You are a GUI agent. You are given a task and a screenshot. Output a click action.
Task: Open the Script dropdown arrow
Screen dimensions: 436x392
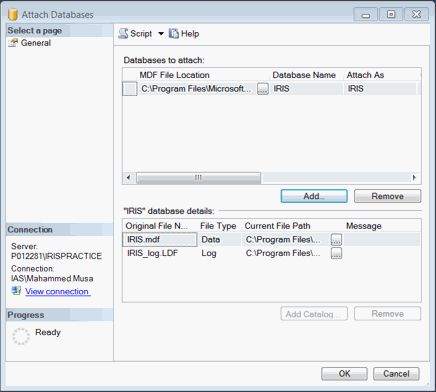pyautogui.click(x=161, y=34)
